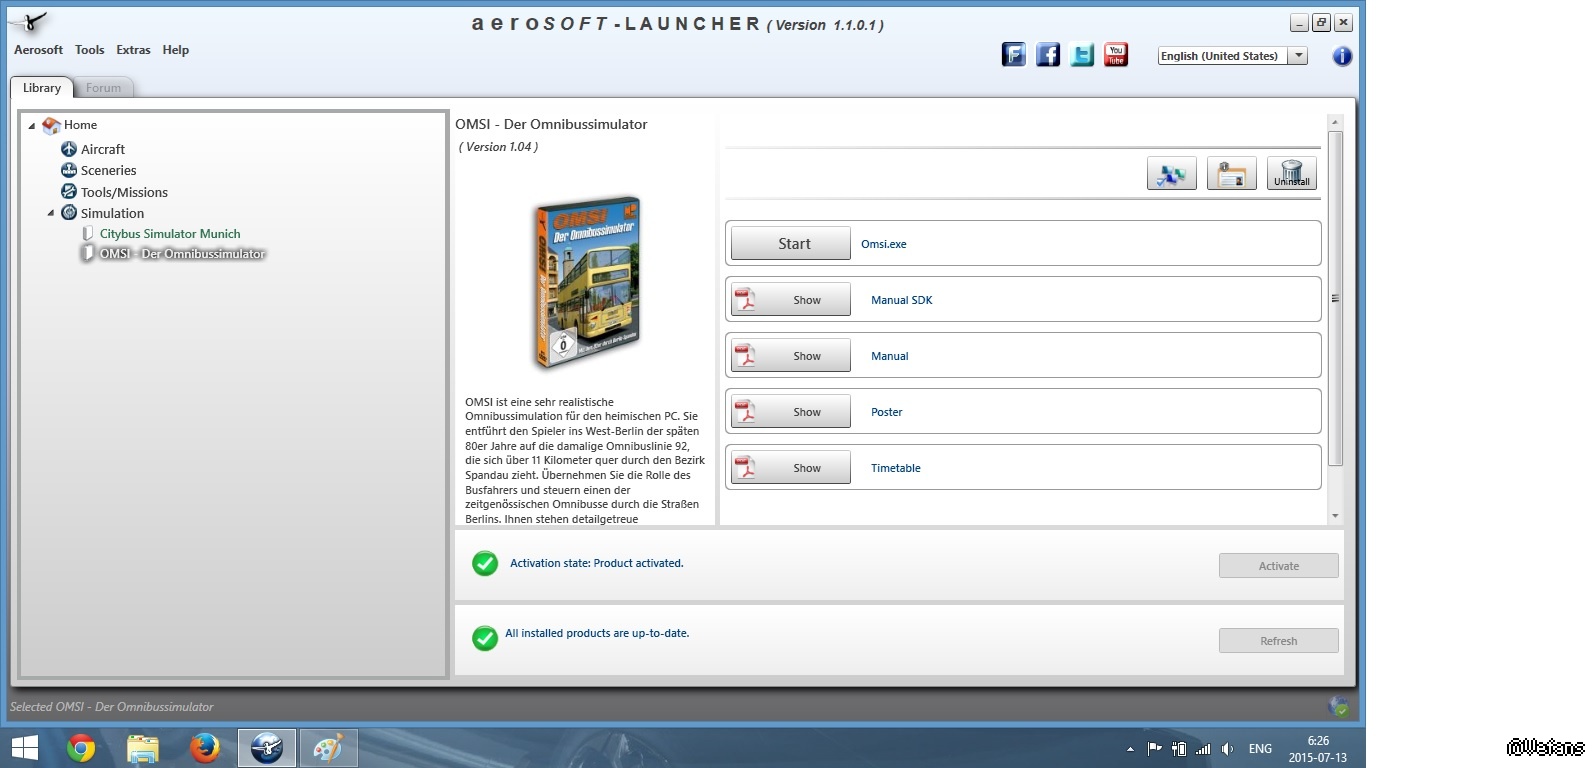
Task: Open File Explorer from the taskbar
Action: (143, 748)
